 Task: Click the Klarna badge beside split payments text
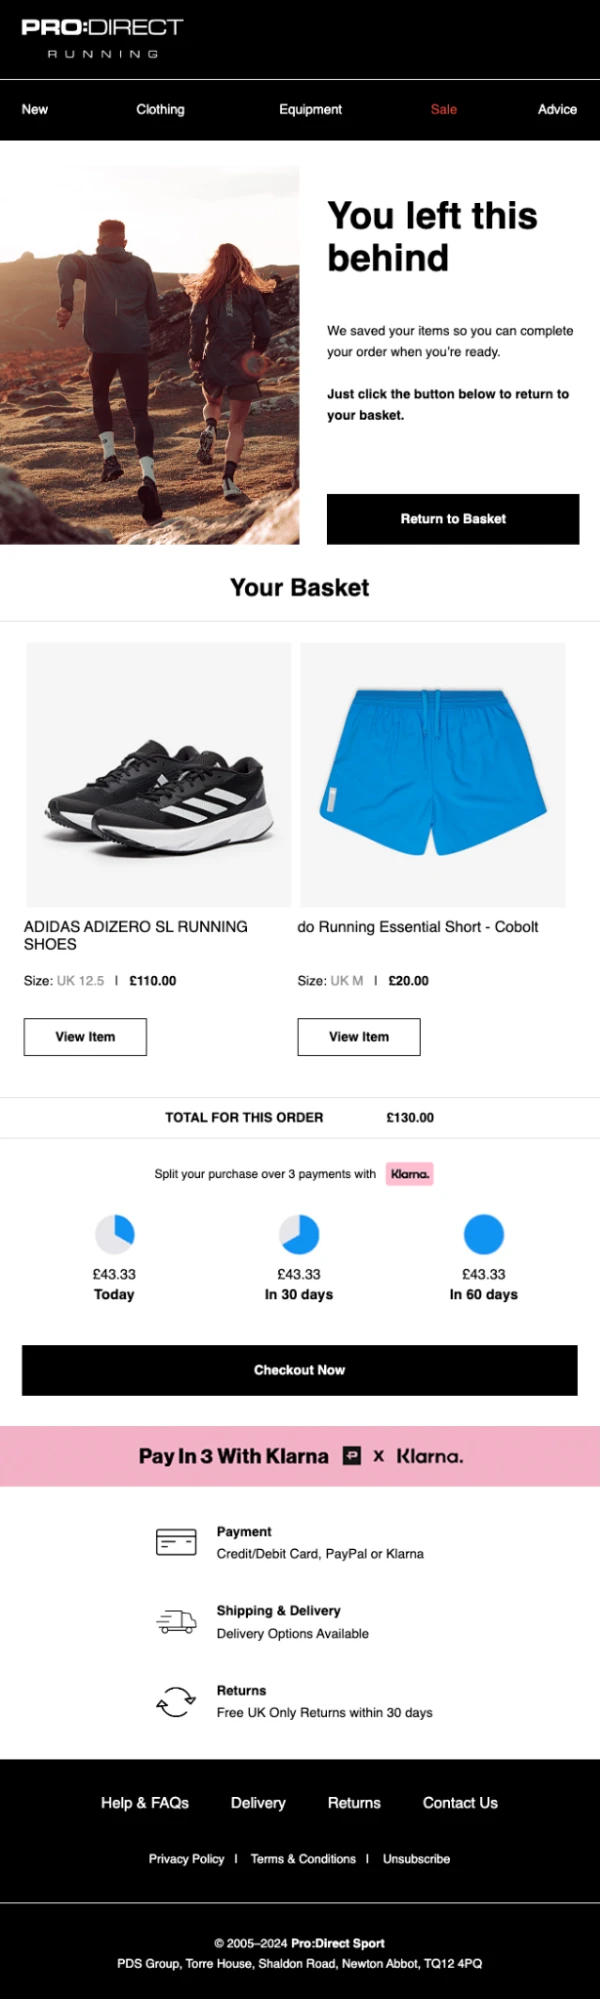(410, 1174)
